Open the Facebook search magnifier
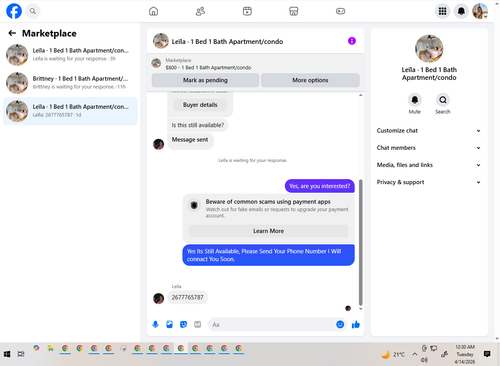 coord(33,11)
